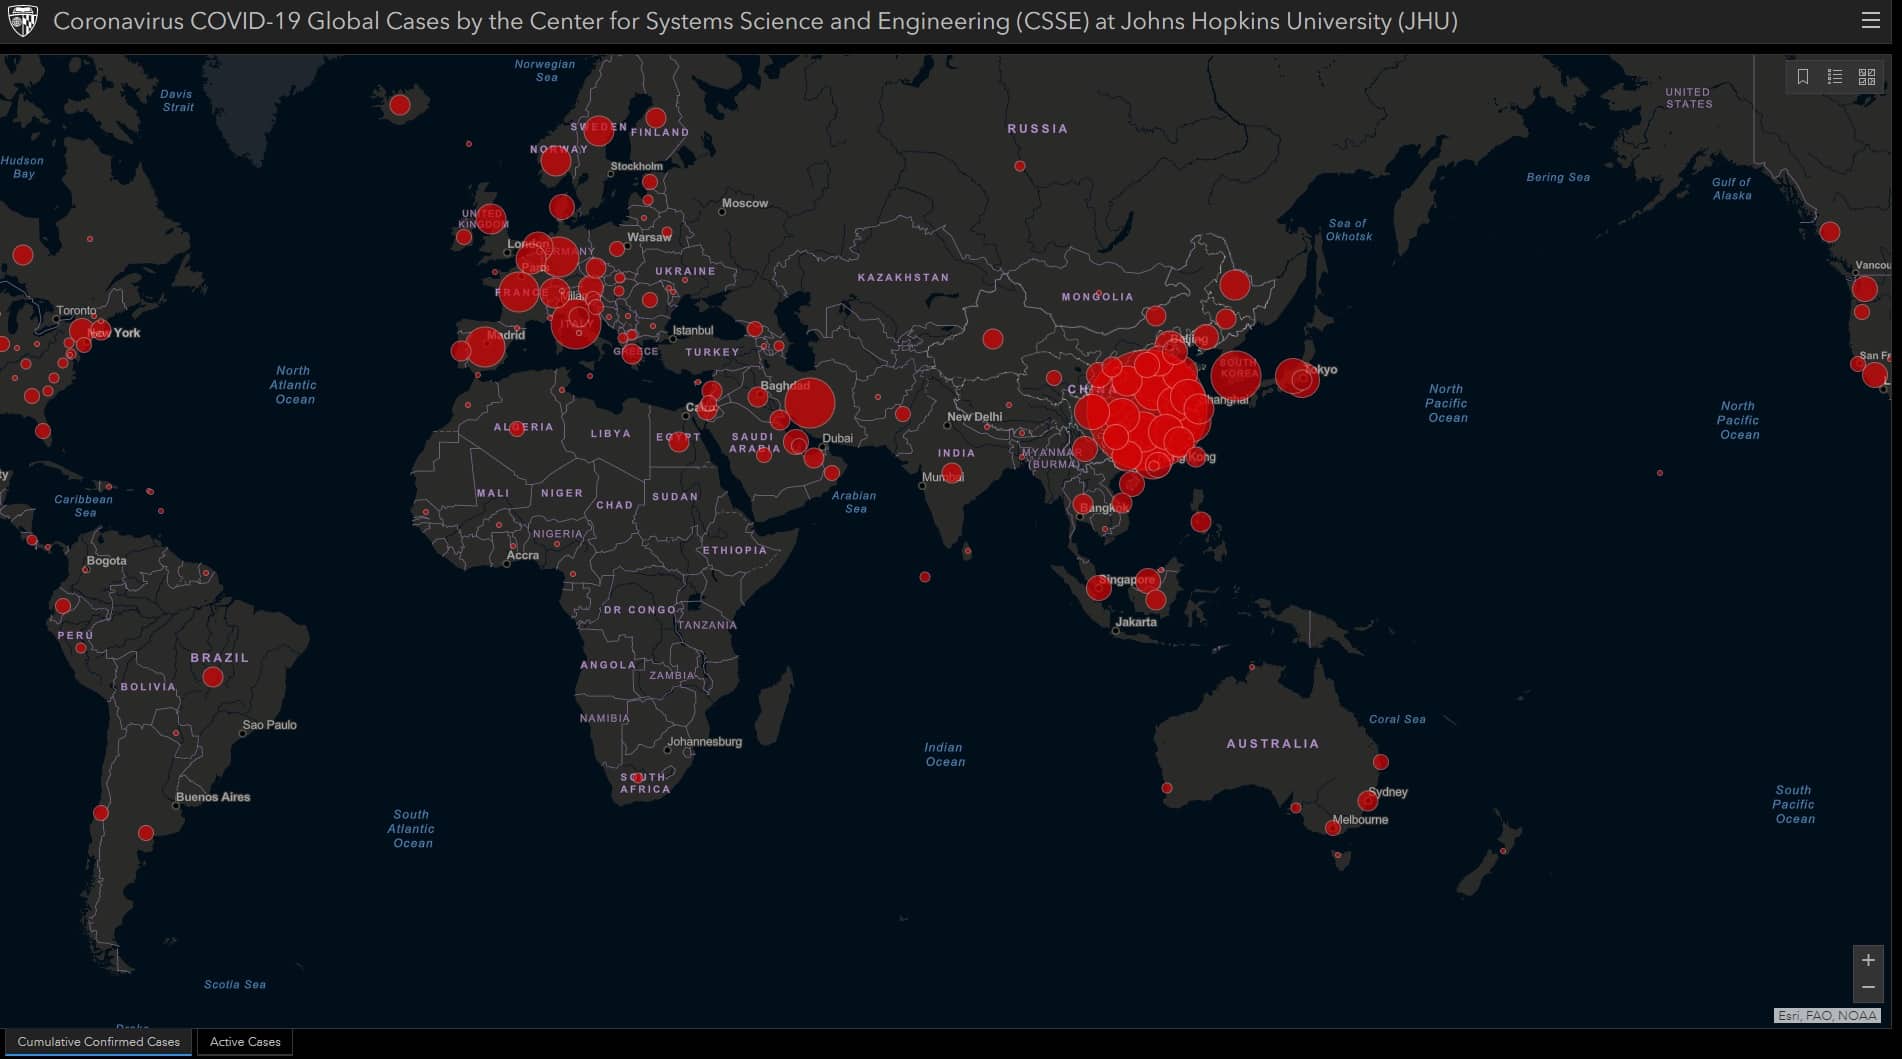Click the AUSTRALIA map label

point(1273,744)
